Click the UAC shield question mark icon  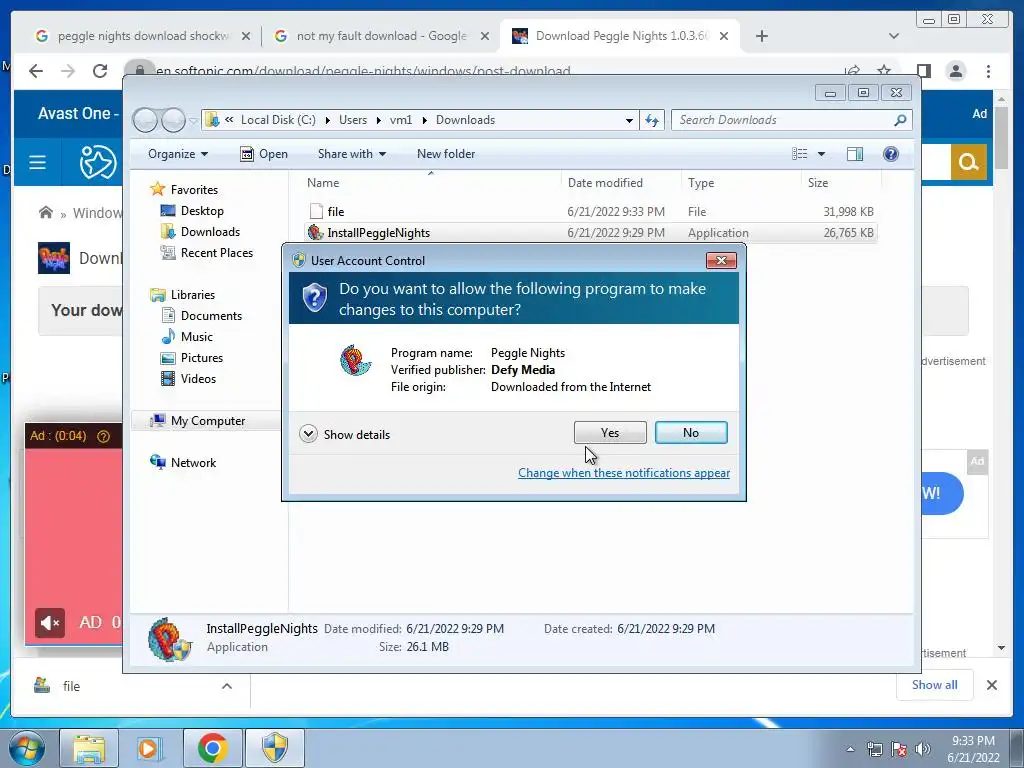click(x=315, y=298)
